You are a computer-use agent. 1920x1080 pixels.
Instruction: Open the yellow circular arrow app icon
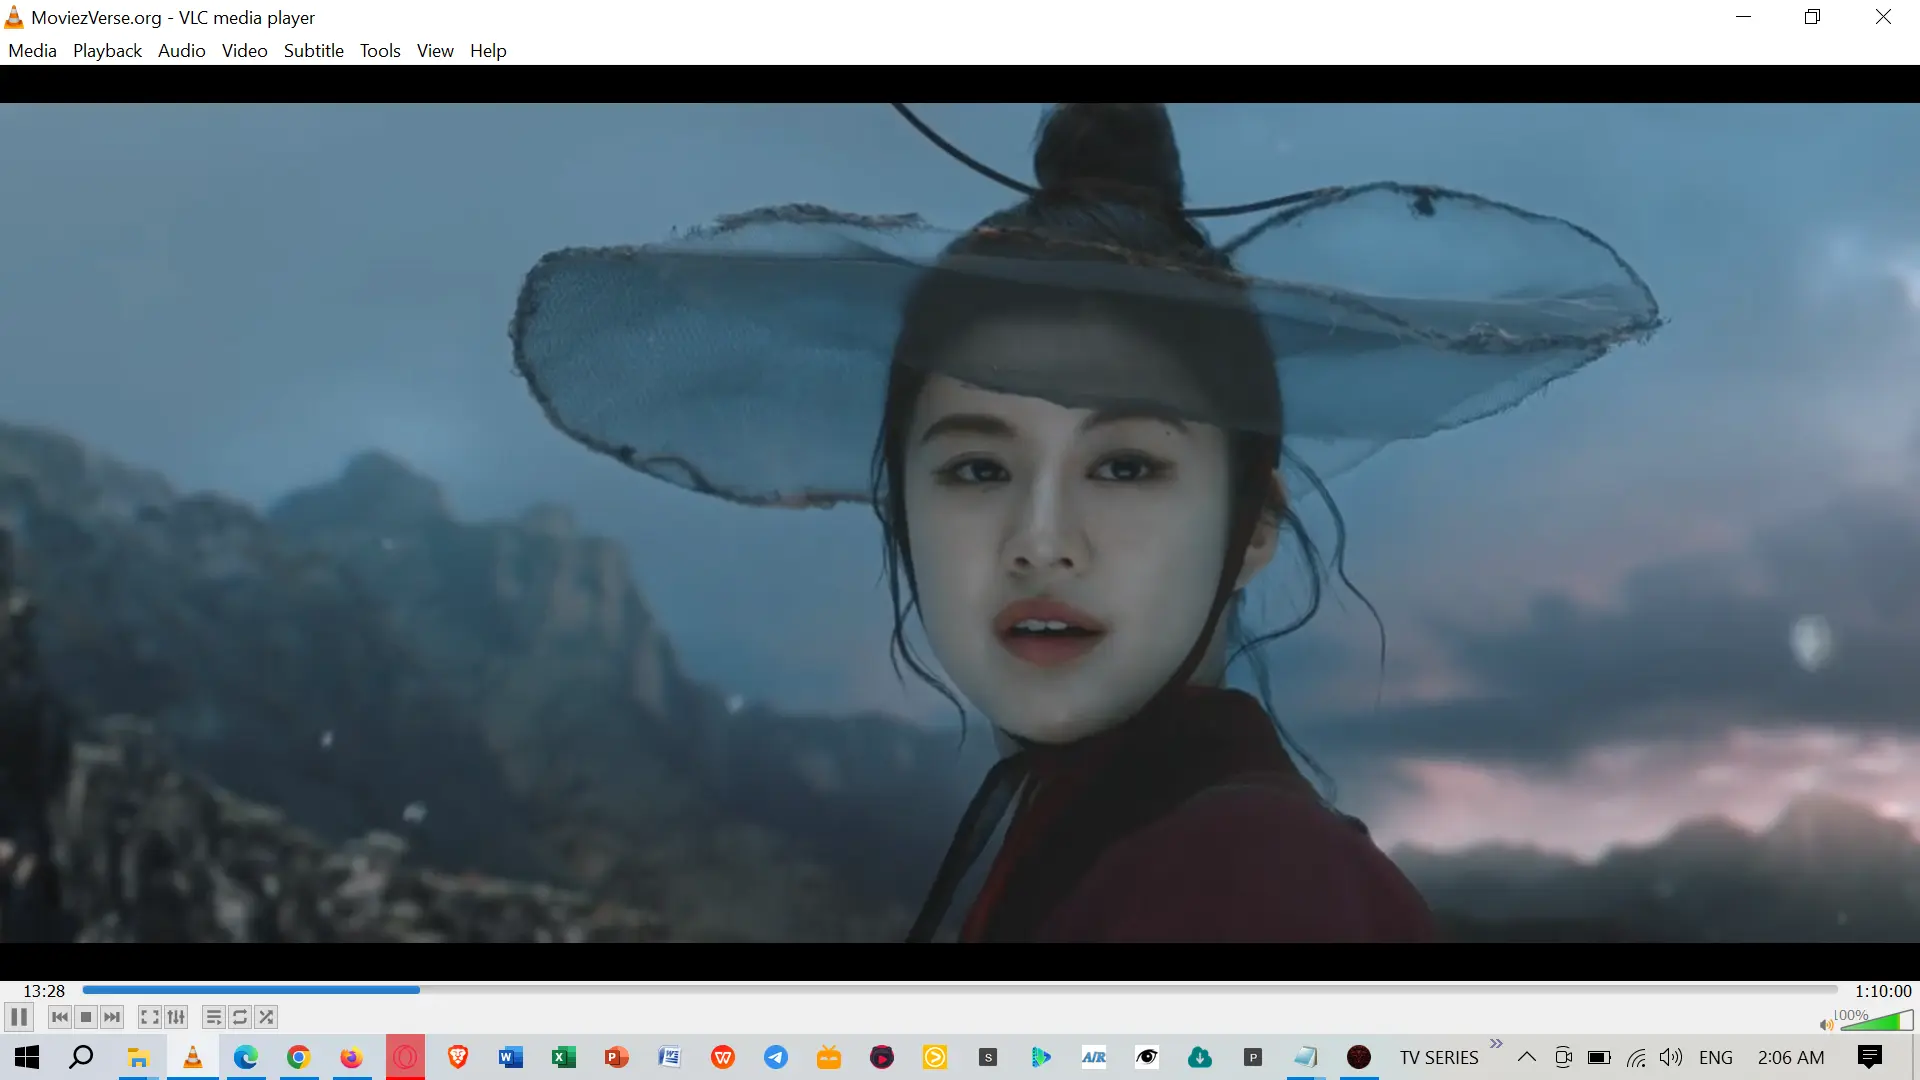(x=935, y=1057)
